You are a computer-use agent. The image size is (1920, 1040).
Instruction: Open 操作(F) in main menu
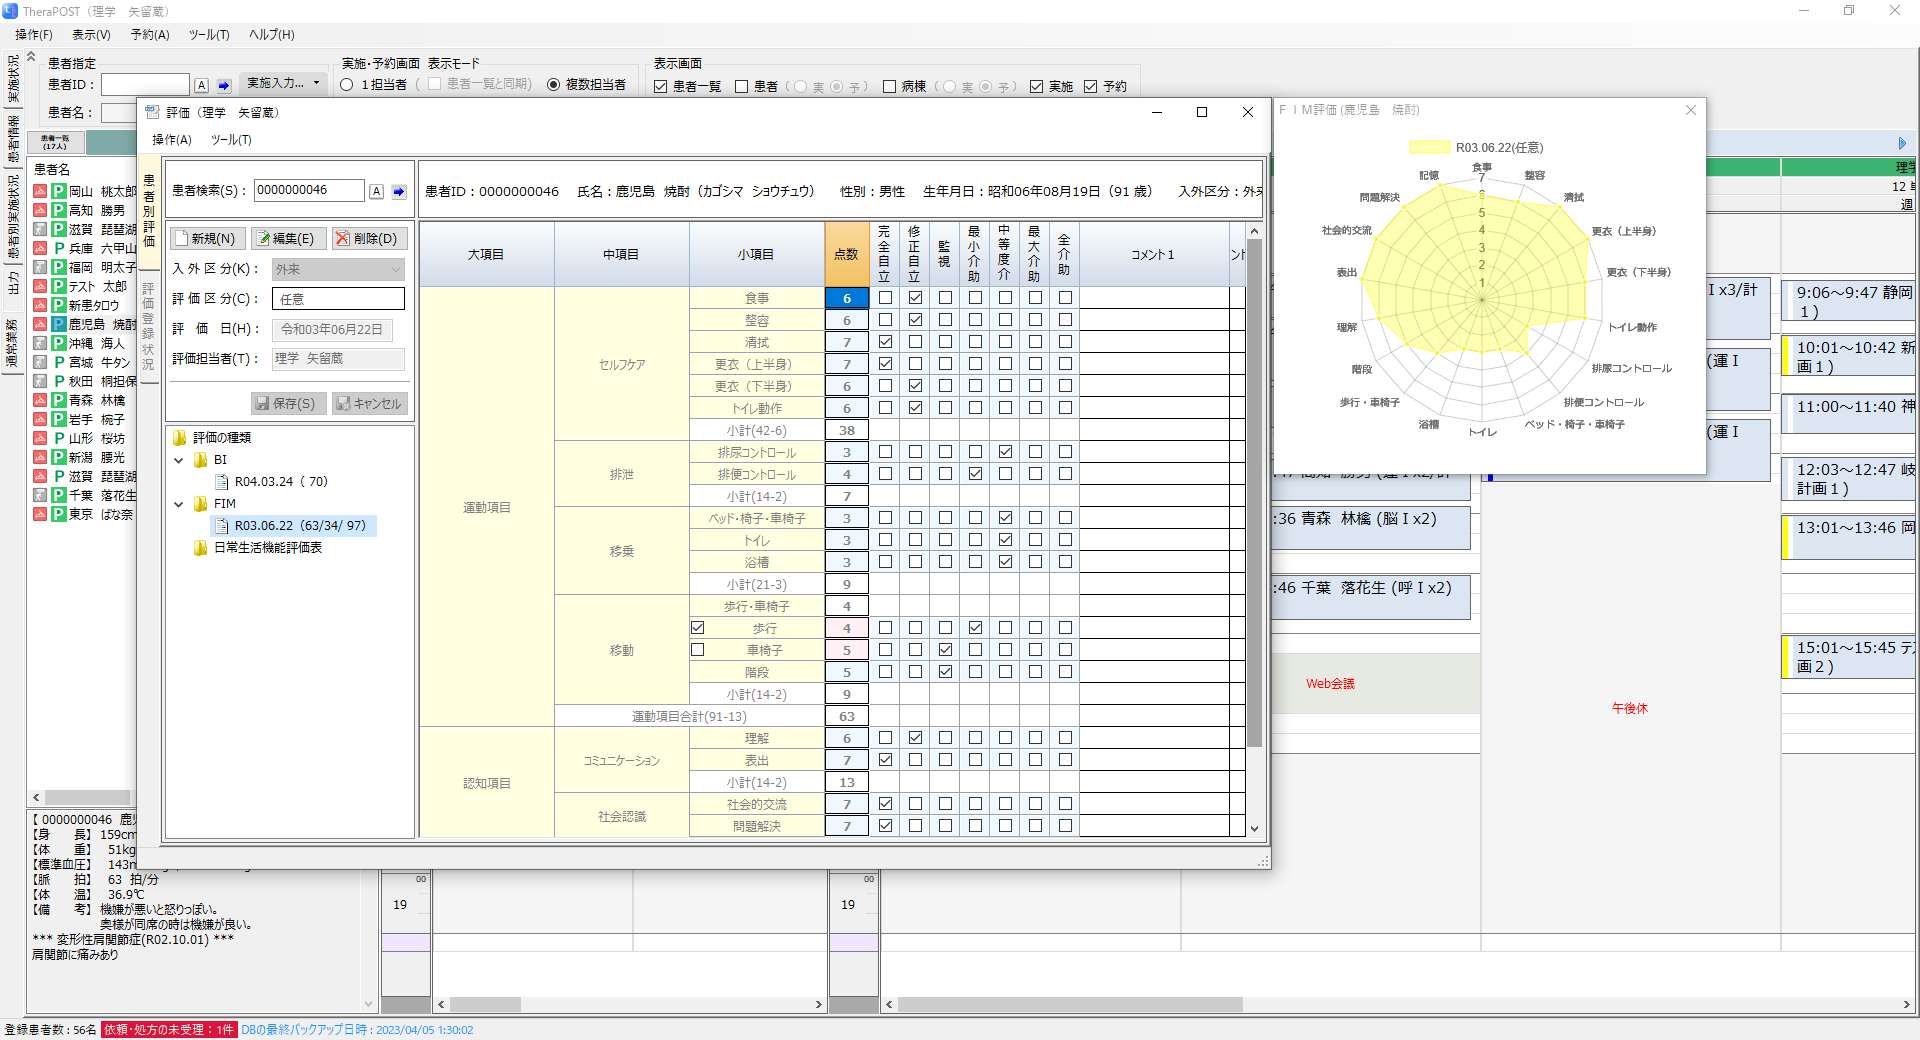34,35
